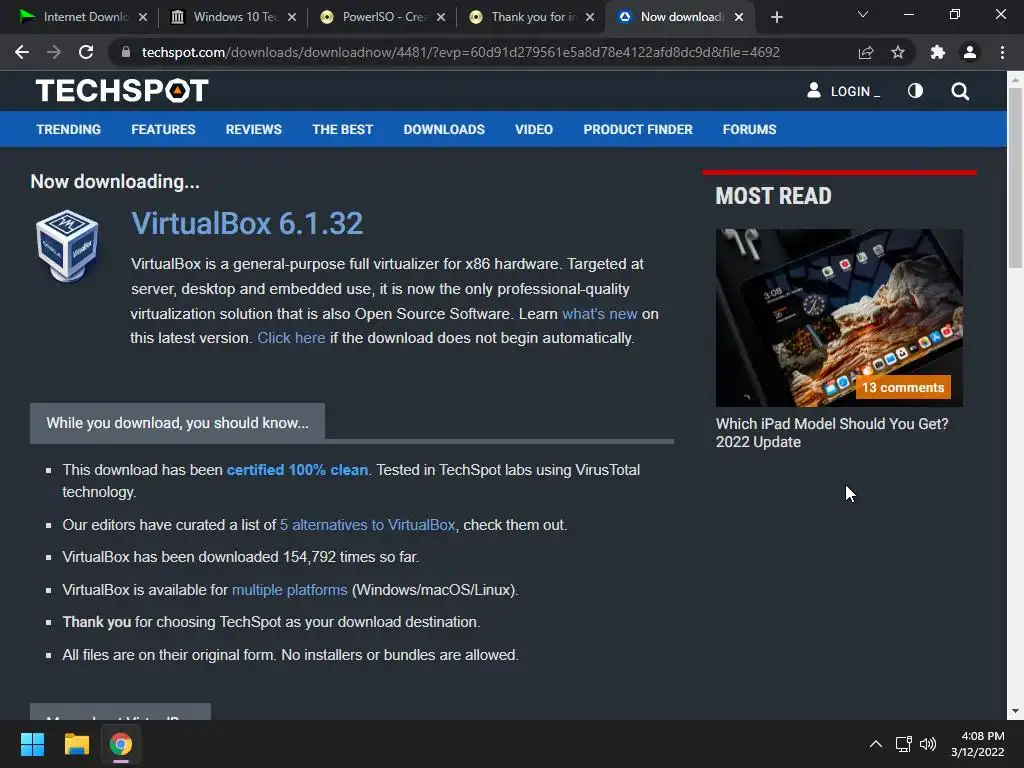Show hidden system tray icons
Viewport: 1024px width, 768px height.
pyautogui.click(x=876, y=744)
